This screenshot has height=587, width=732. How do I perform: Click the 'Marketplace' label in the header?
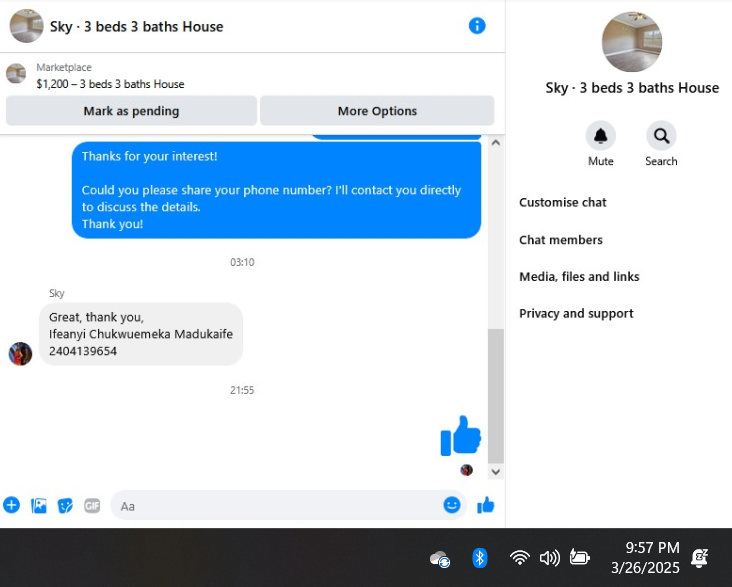coord(64,67)
